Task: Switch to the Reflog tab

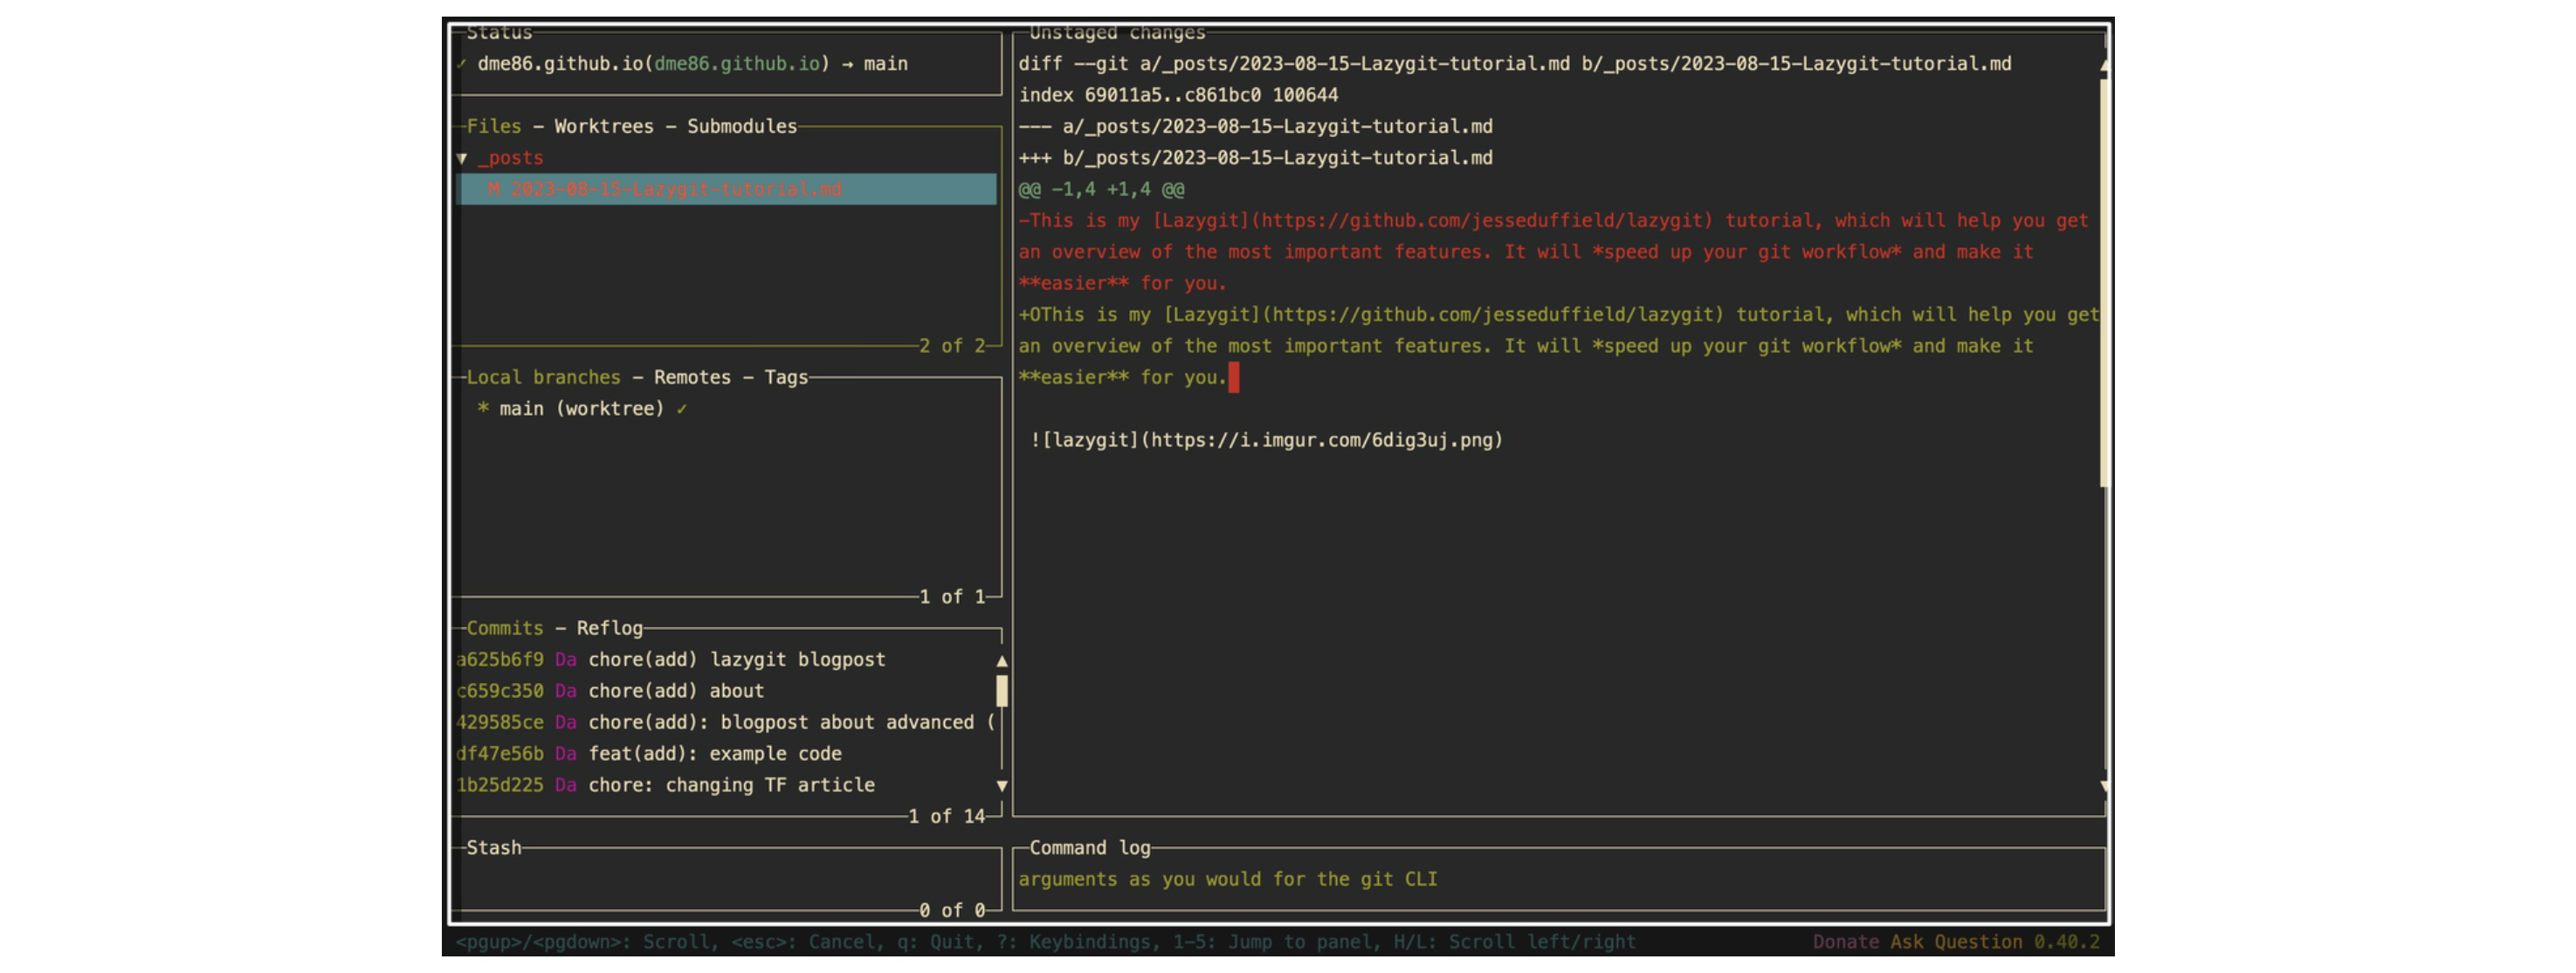Action: click(x=609, y=628)
